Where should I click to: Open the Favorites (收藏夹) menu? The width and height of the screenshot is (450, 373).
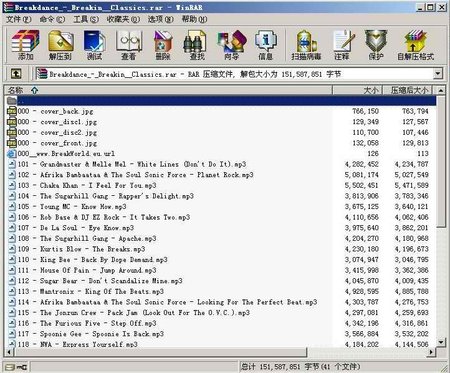click(x=123, y=19)
